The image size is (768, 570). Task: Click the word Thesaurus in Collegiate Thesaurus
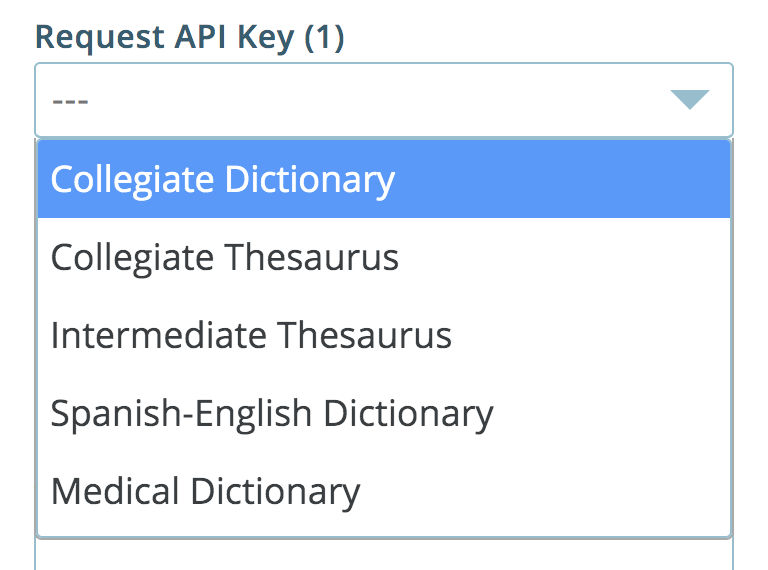click(x=312, y=257)
